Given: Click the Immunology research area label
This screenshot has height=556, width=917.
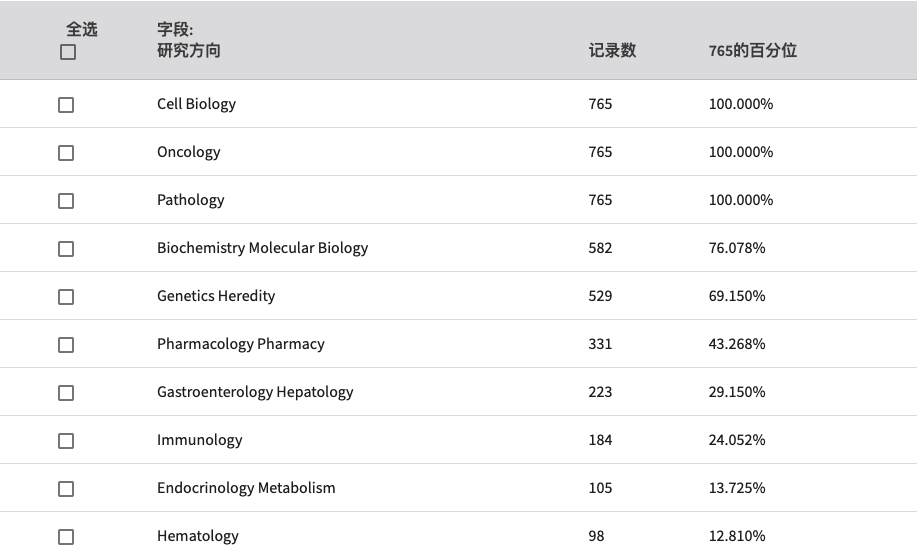Looking at the screenshot, I should tap(199, 440).
